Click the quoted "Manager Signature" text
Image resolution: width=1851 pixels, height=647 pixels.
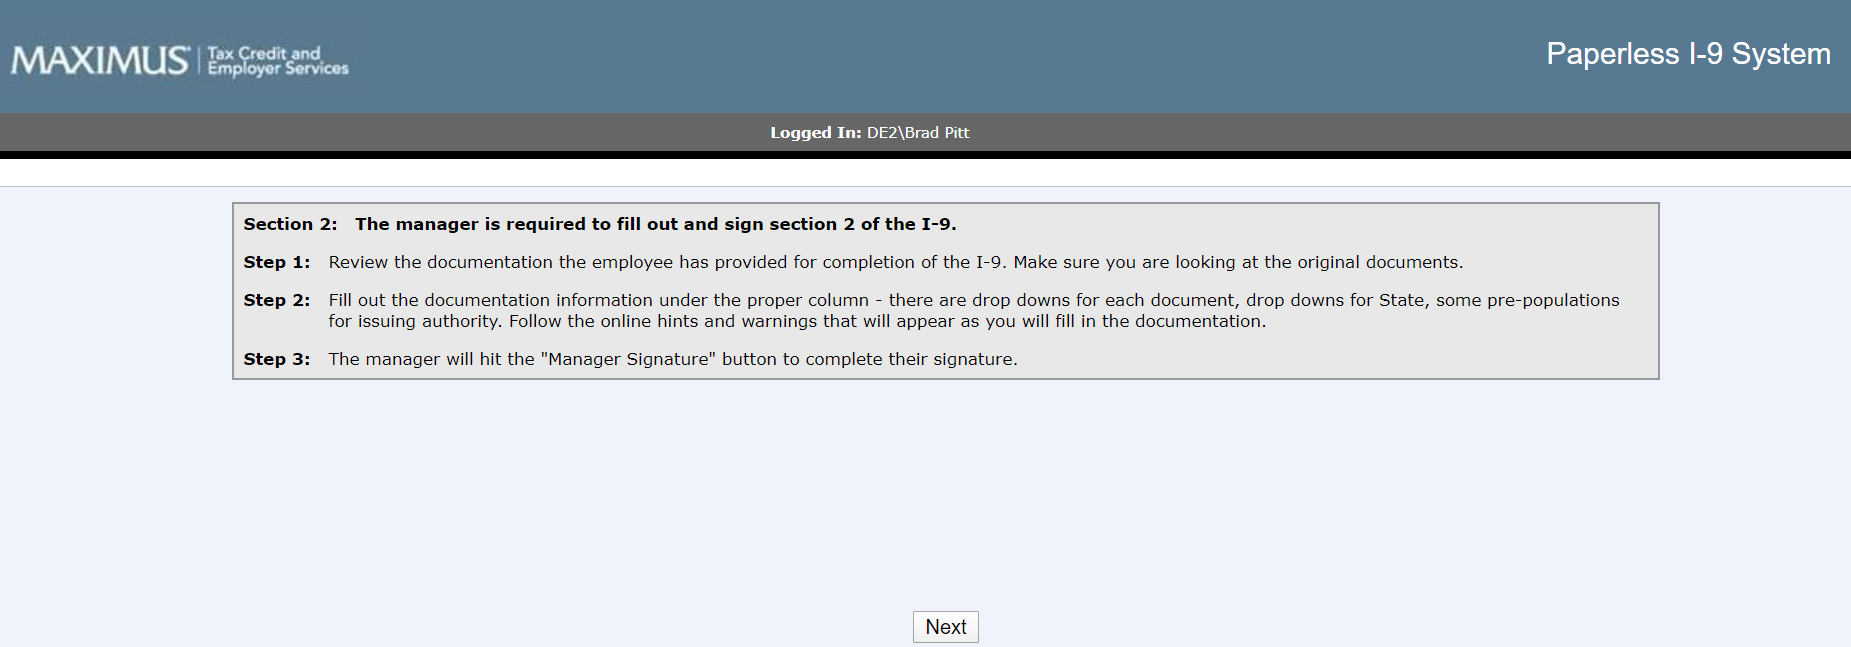pos(628,359)
